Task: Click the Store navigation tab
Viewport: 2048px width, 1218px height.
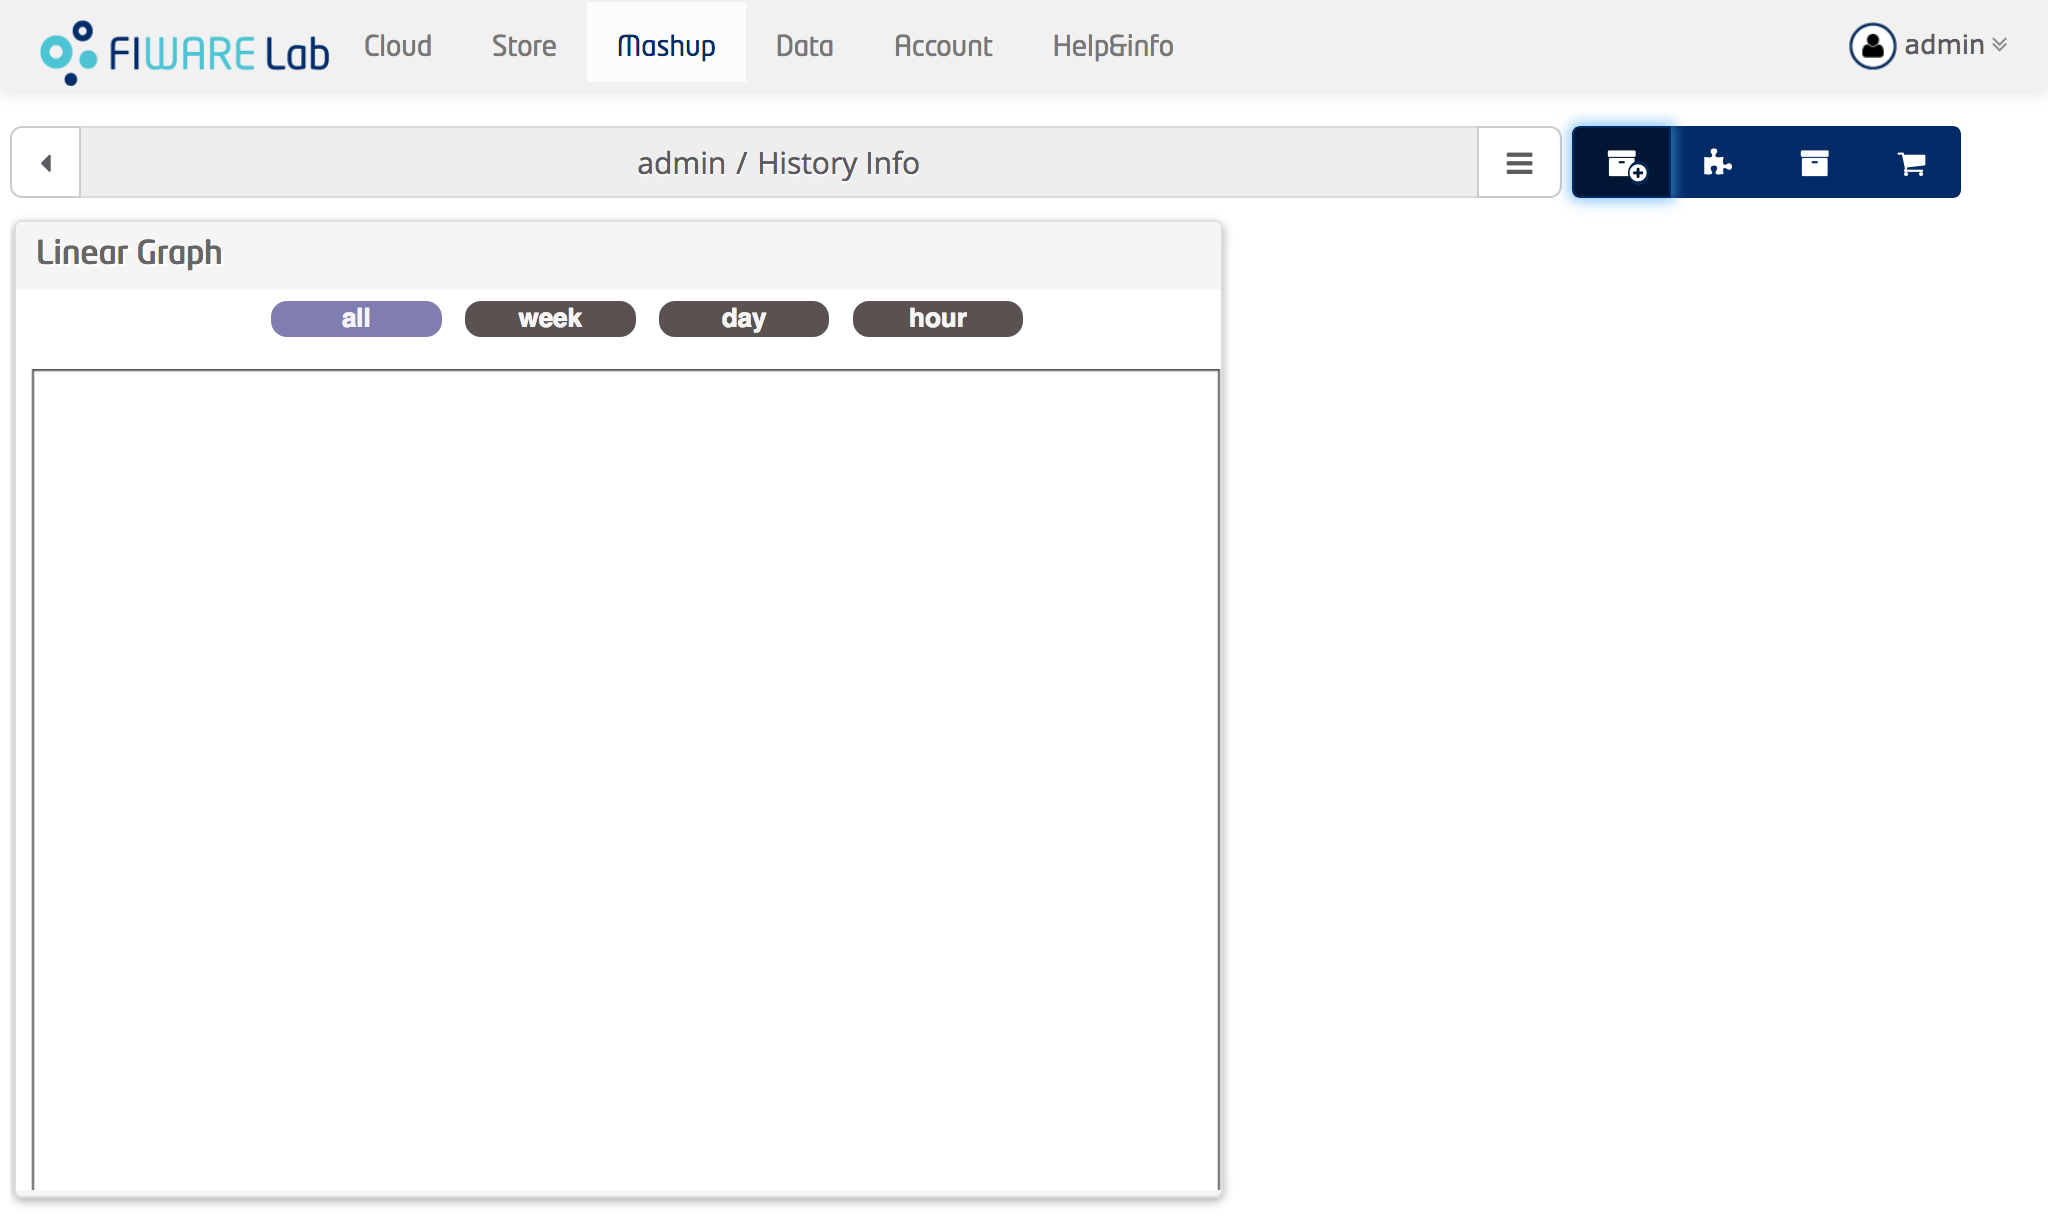Action: pyautogui.click(x=523, y=45)
